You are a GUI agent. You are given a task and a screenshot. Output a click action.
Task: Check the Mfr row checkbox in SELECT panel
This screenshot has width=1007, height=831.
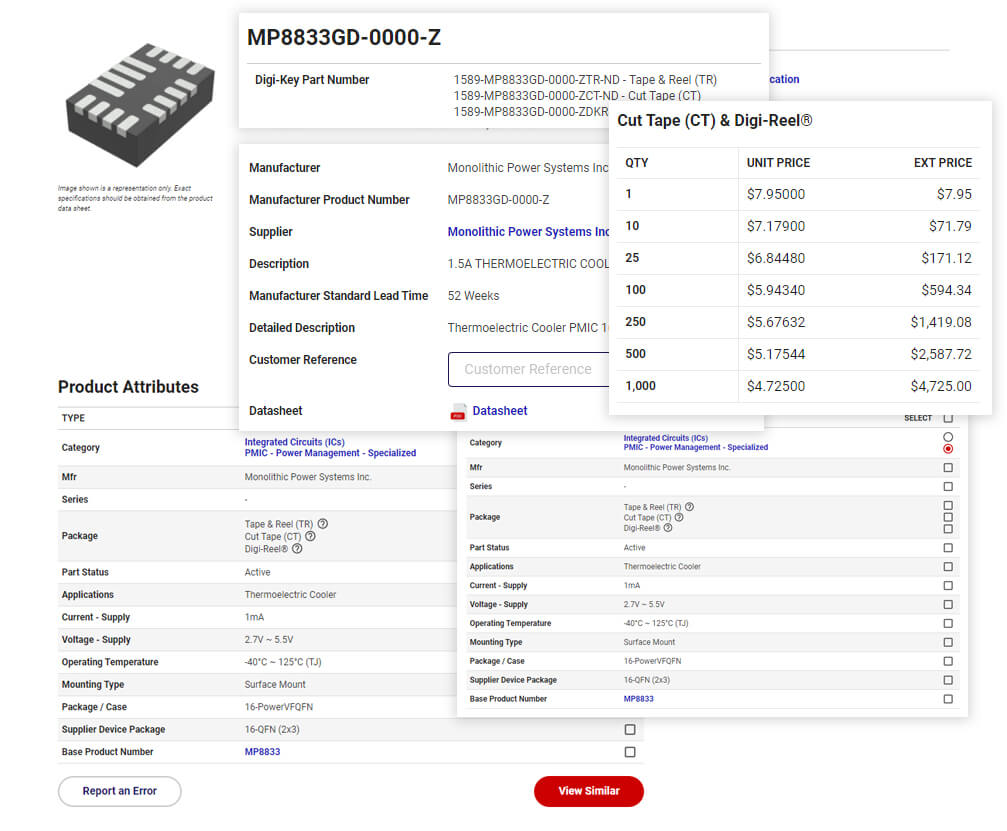point(948,468)
